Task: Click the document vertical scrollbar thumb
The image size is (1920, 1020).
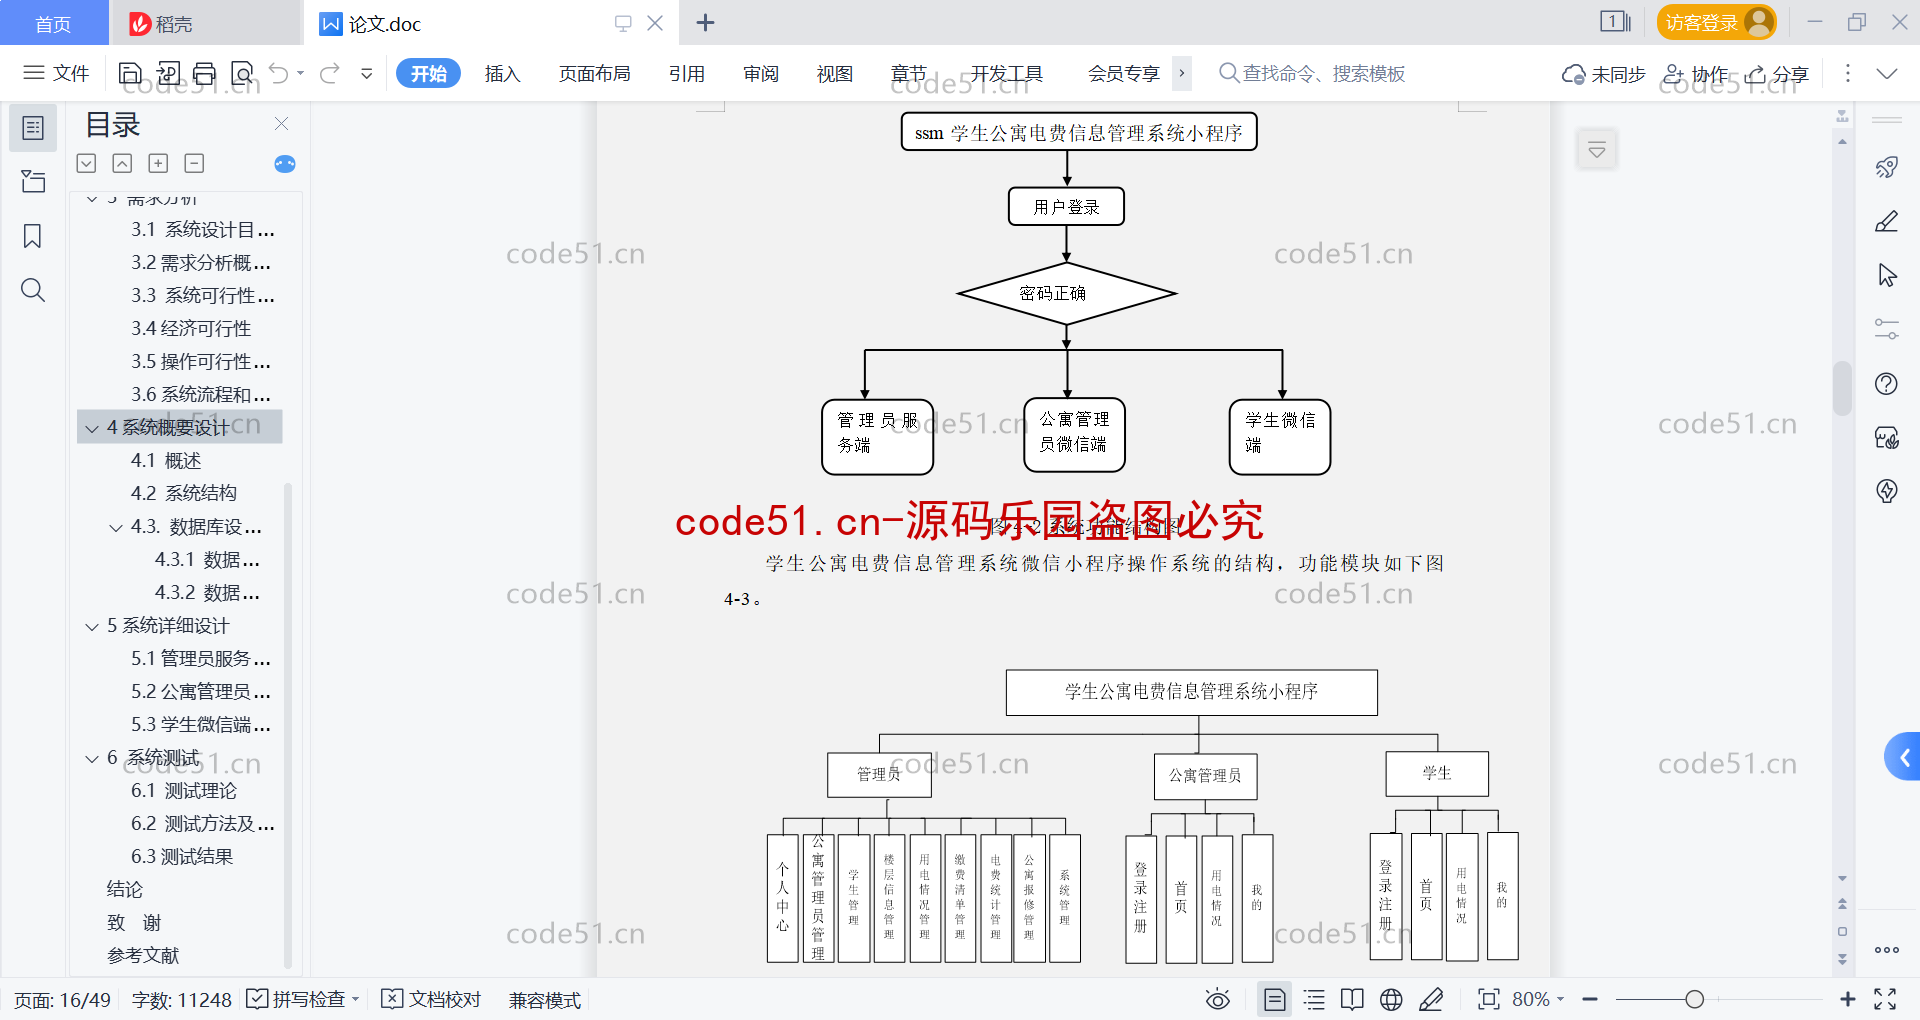Action: click(x=1842, y=388)
